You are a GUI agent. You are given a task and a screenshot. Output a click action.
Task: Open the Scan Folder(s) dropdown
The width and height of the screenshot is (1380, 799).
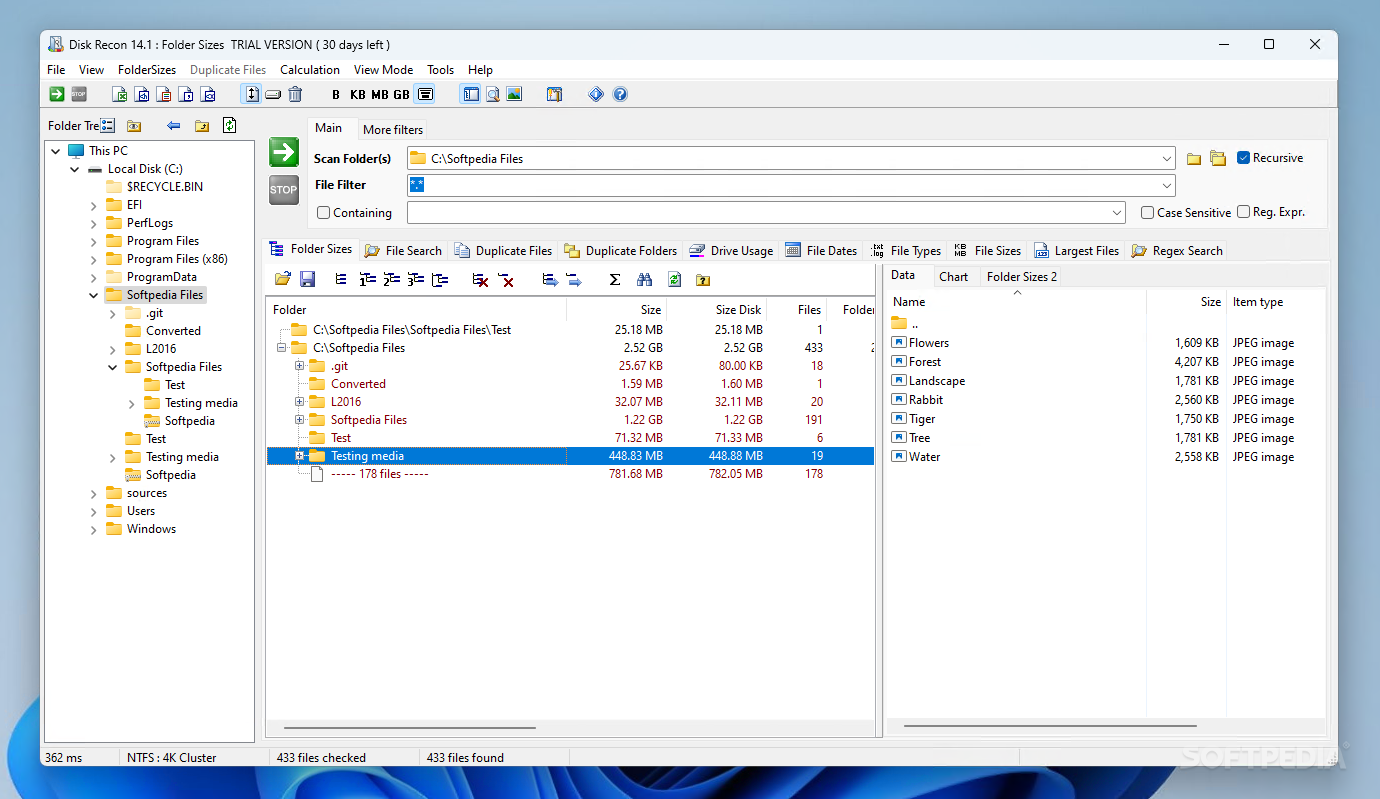[1167, 158]
